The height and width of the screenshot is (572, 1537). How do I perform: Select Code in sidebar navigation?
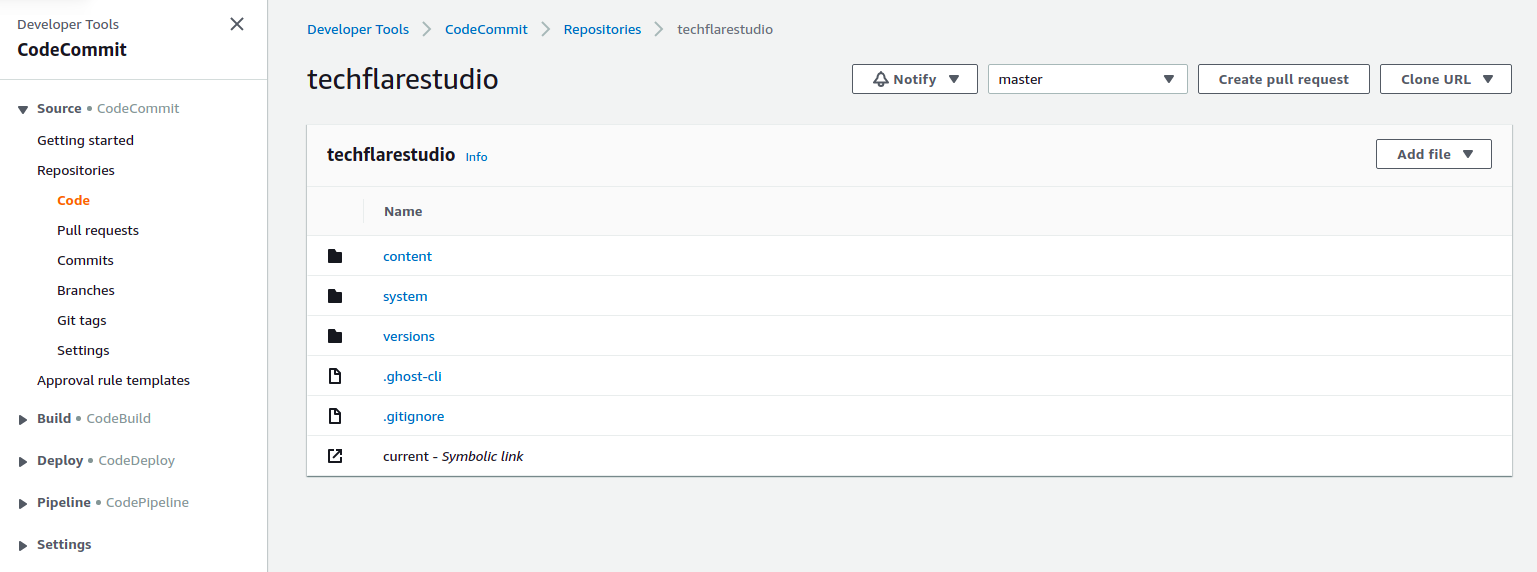point(74,200)
